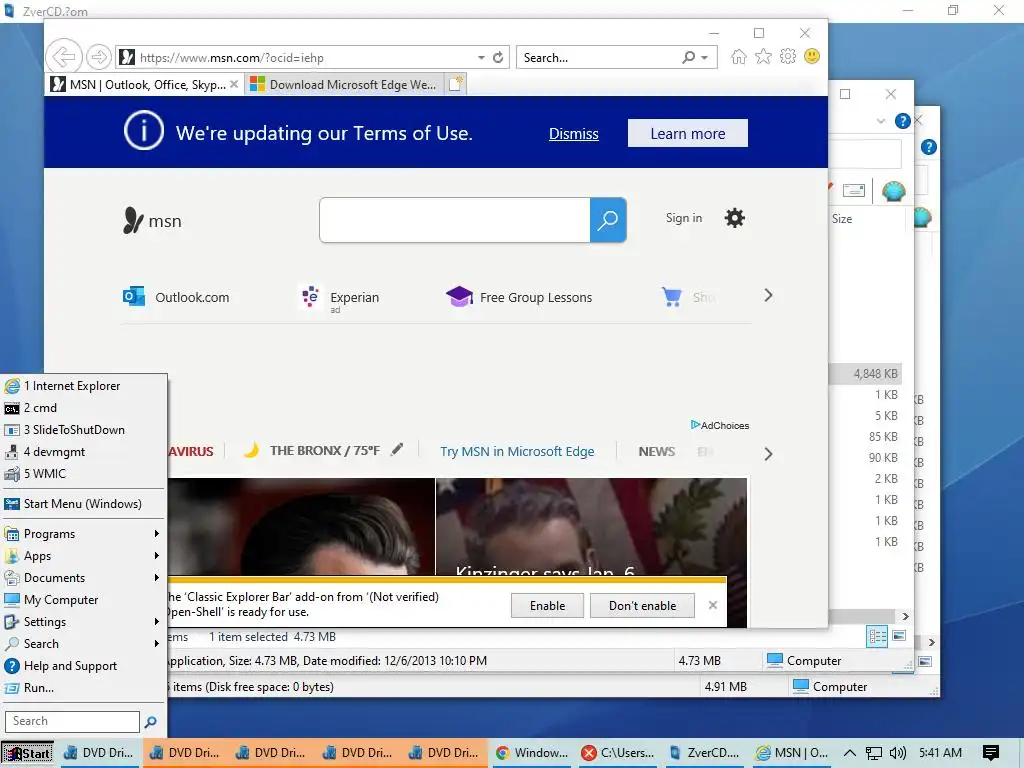Refresh the MSN page
Screen dimensions: 1024x768
[498, 57]
